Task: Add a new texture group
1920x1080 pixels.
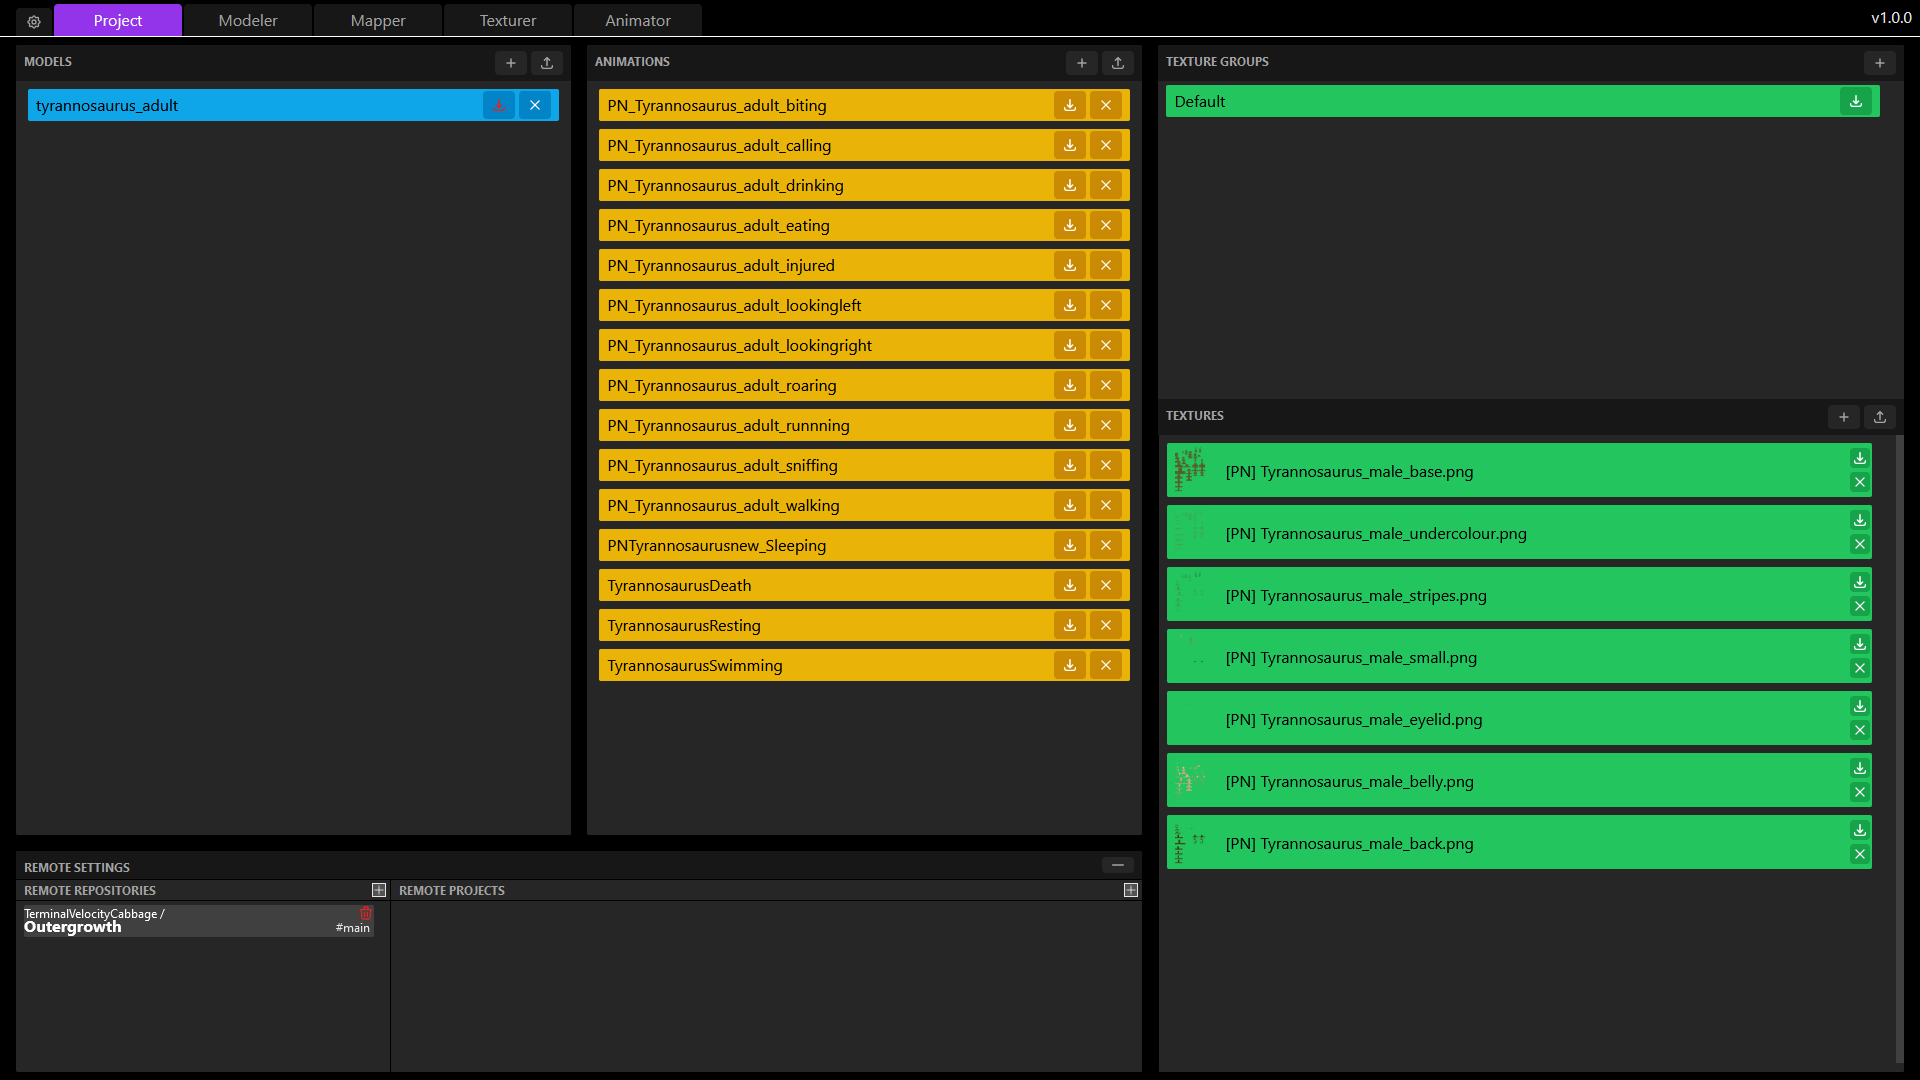Action: [1880, 63]
